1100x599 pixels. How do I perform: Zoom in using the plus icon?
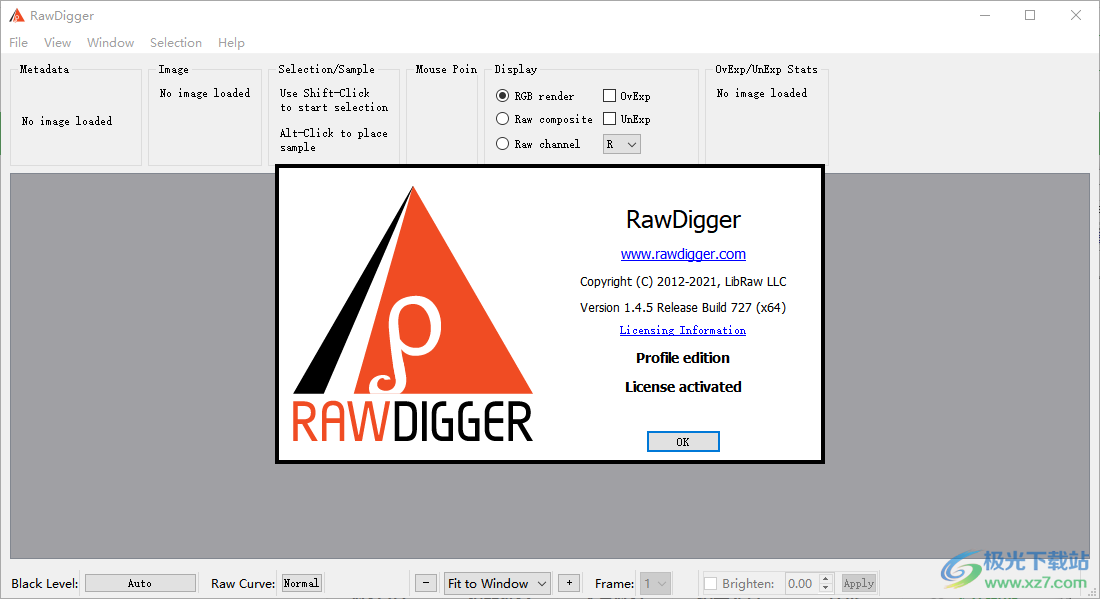click(569, 582)
